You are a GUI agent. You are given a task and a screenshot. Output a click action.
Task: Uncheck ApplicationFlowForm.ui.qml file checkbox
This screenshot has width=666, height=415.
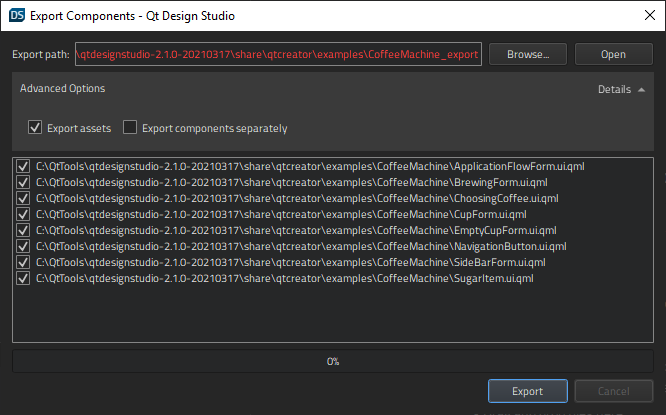pyautogui.click(x=24, y=167)
